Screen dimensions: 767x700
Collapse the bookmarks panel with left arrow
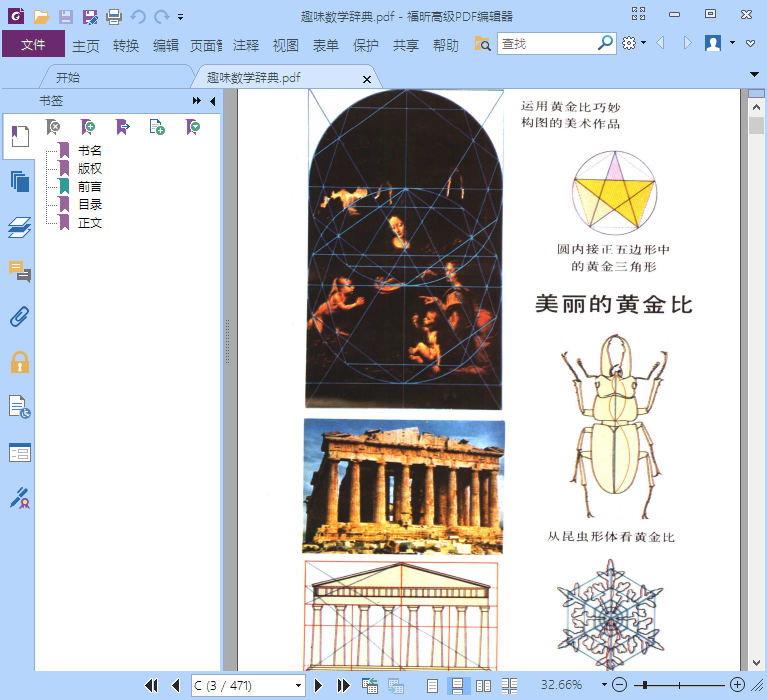tap(212, 101)
